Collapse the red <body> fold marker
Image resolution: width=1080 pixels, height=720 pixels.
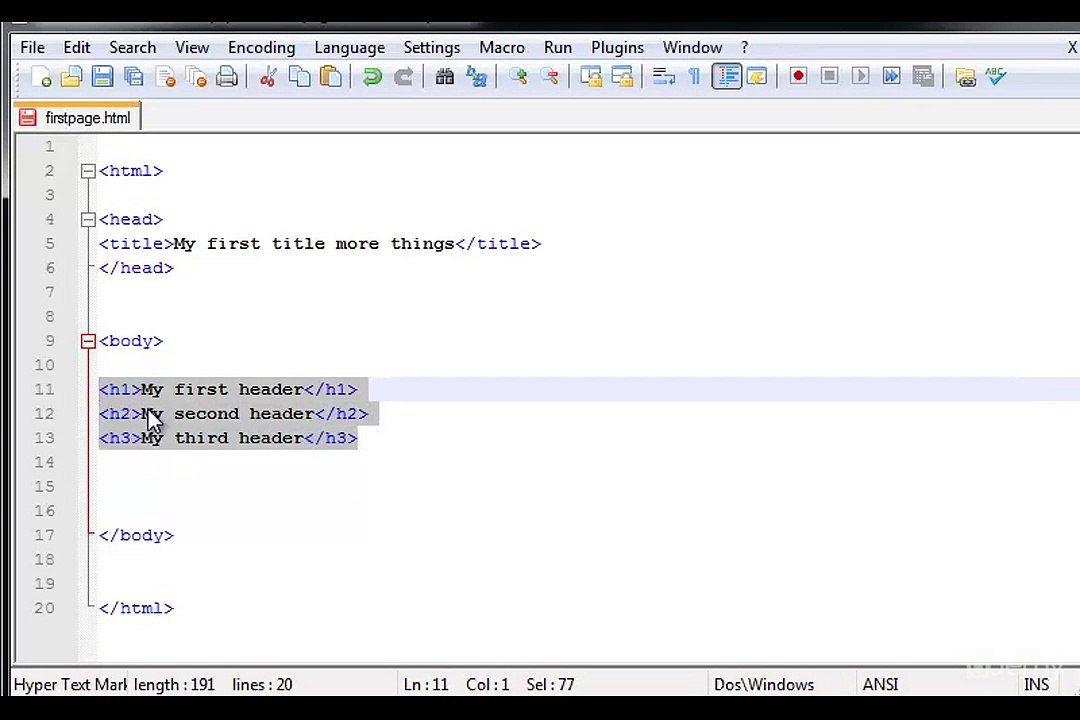pos(88,341)
